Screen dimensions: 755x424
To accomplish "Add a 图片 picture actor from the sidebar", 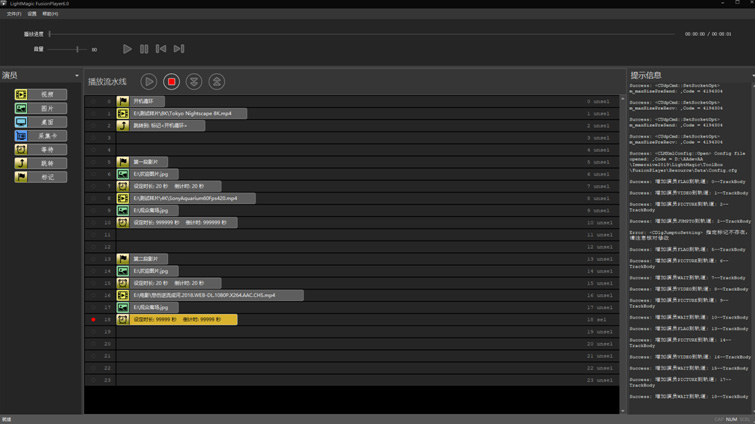I will click(x=41, y=108).
